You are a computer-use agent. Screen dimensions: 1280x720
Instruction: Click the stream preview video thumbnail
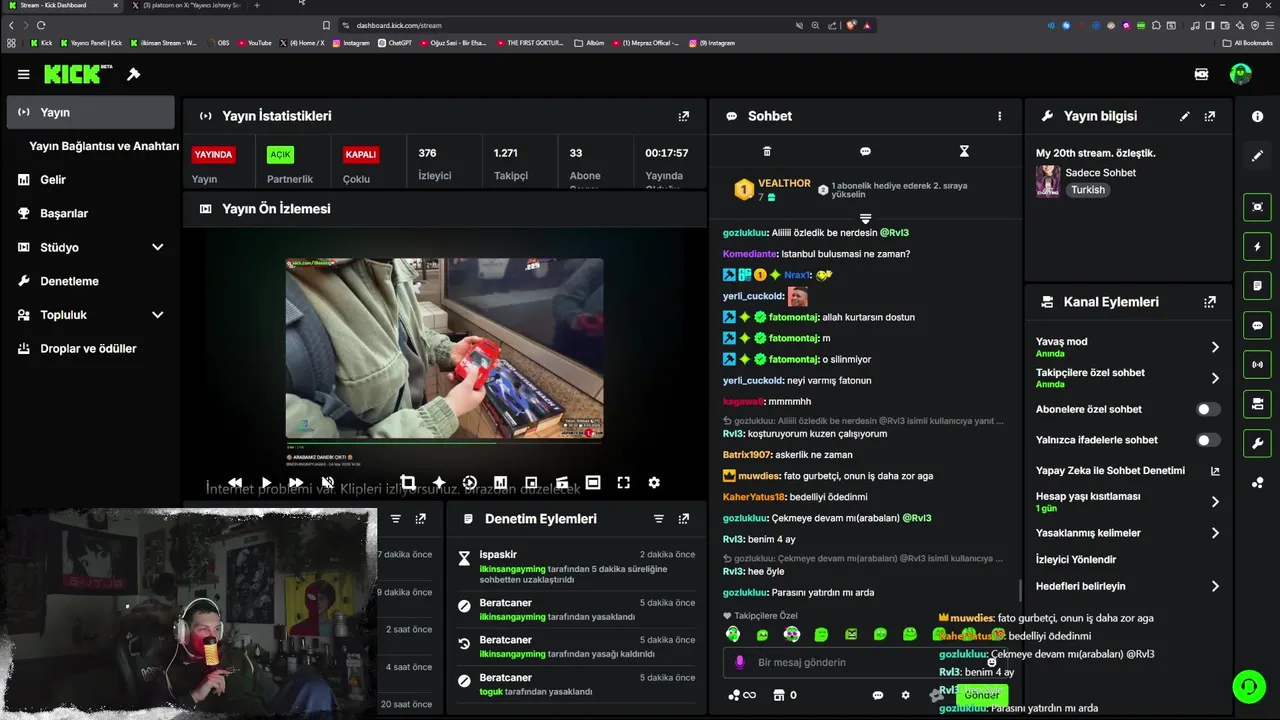(x=444, y=349)
